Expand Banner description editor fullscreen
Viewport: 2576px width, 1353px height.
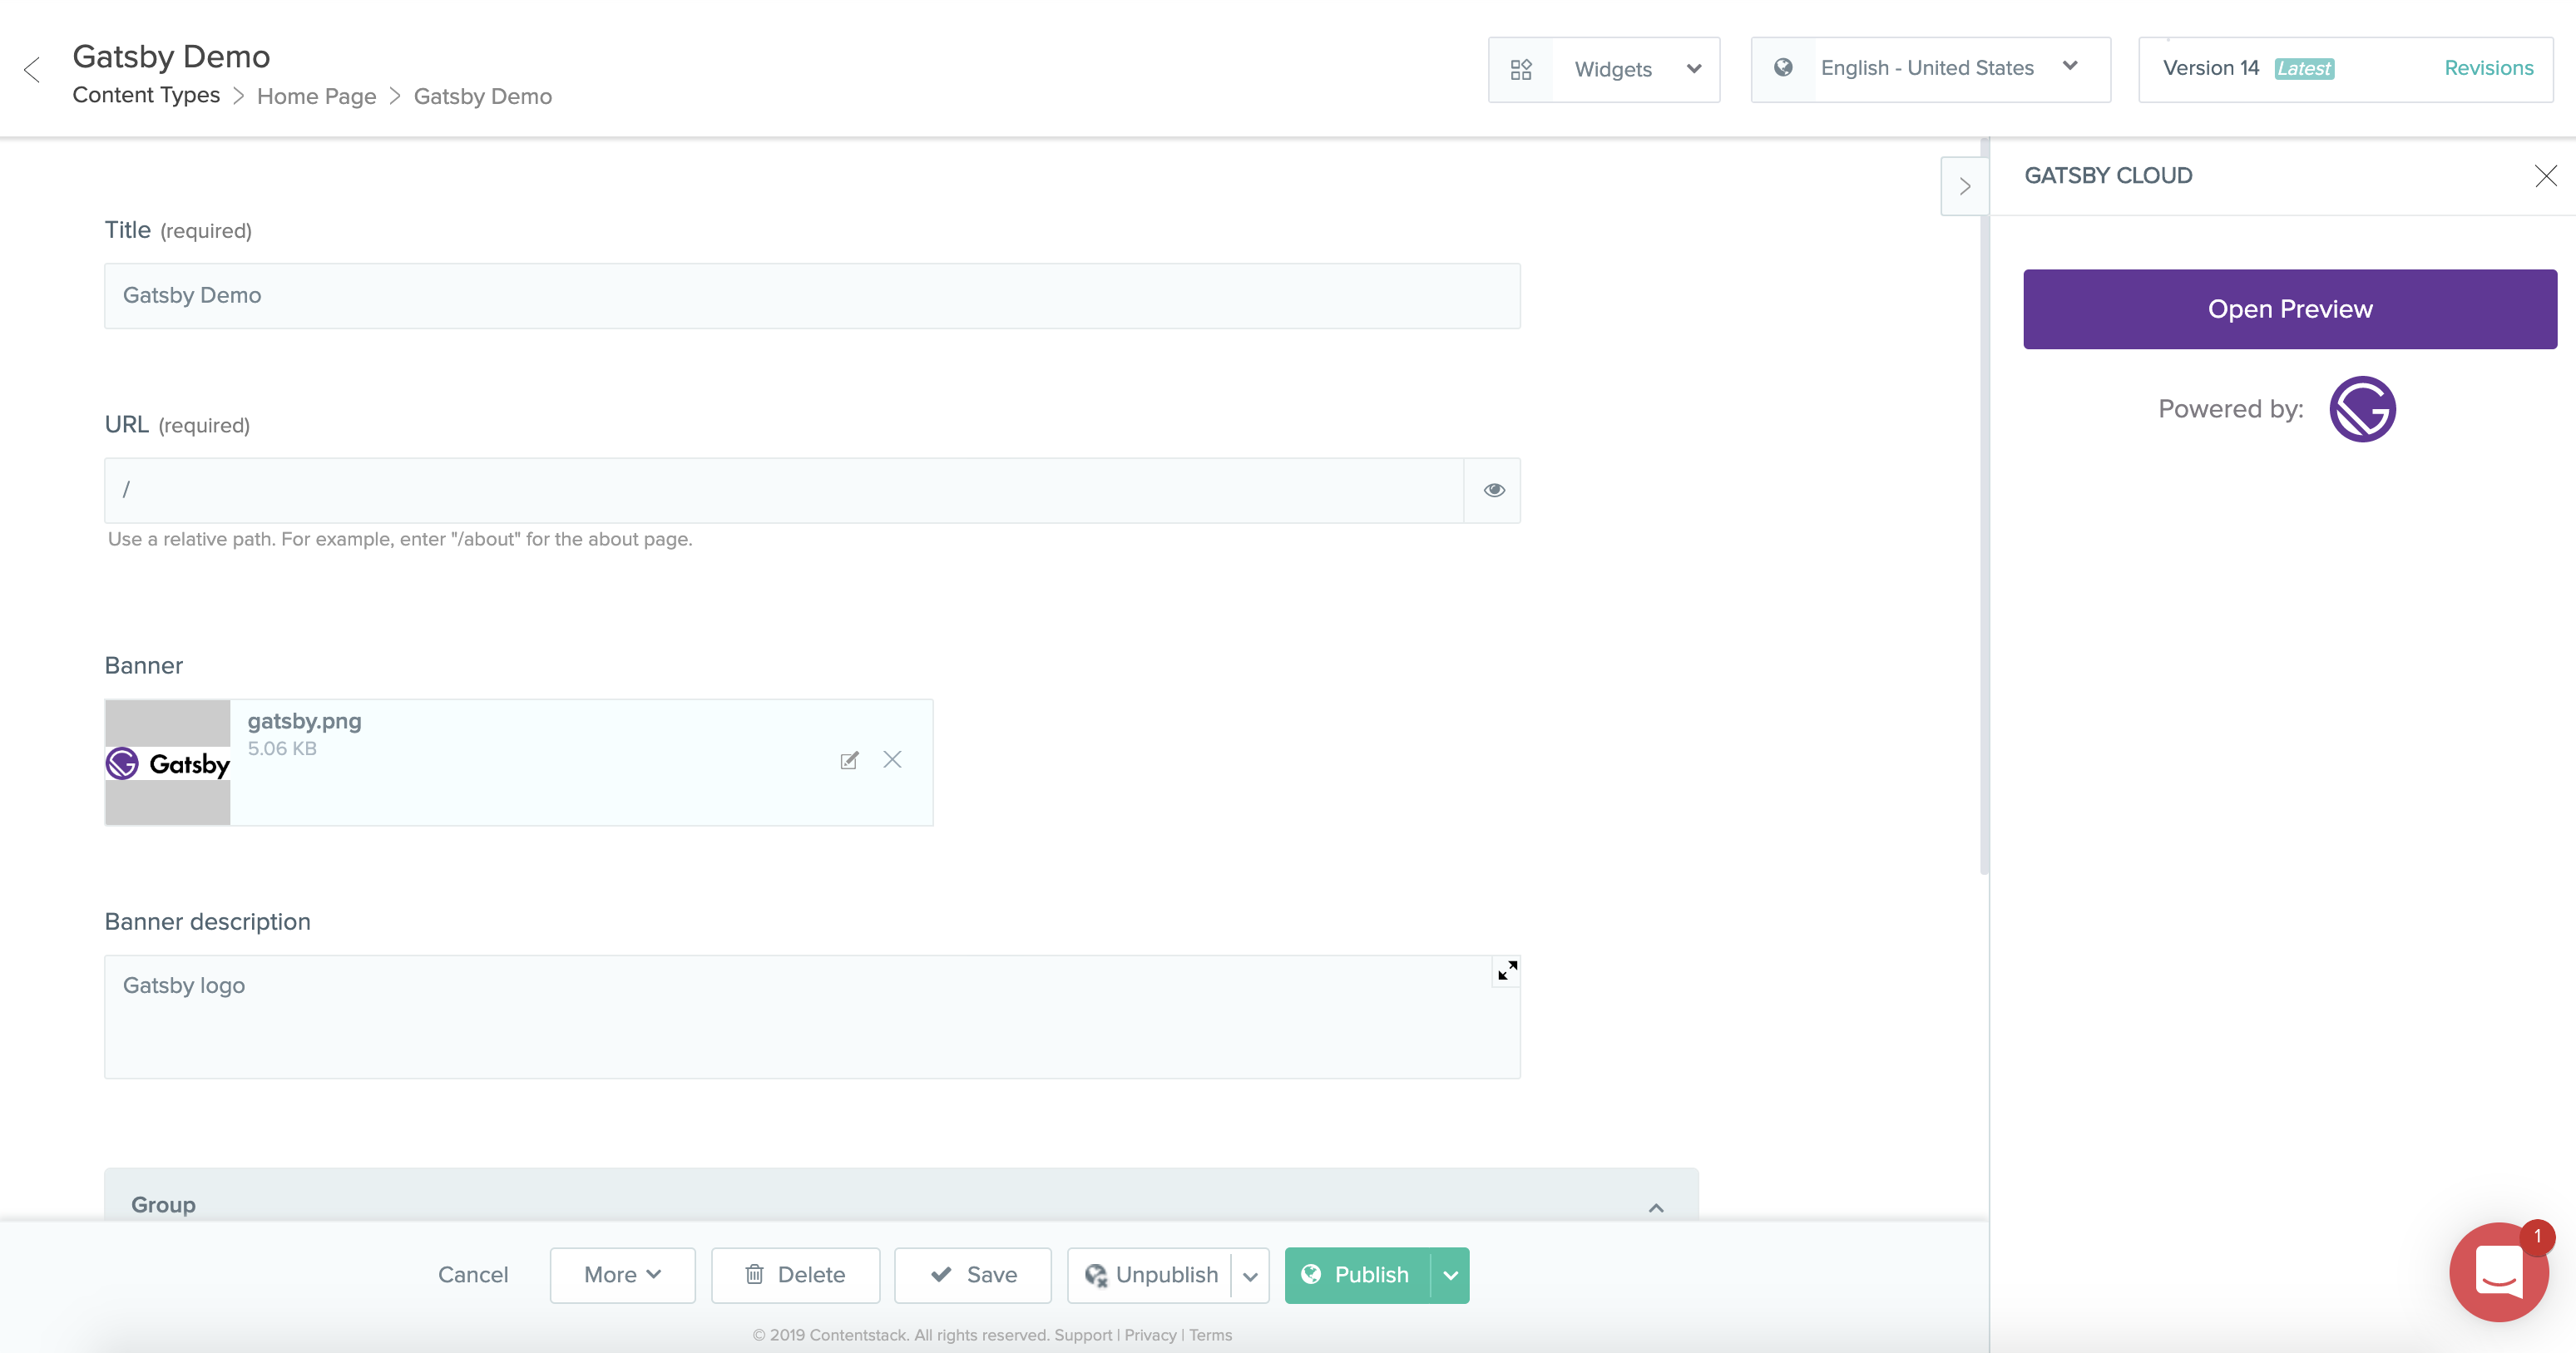[x=1507, y=970]
